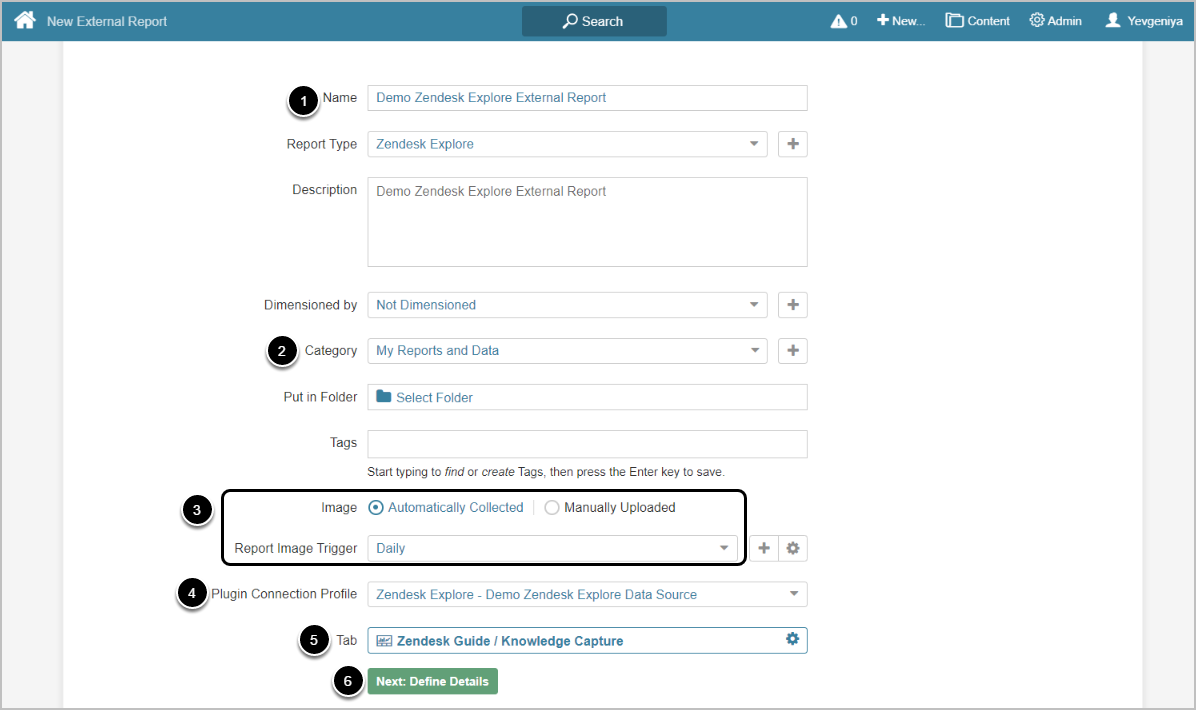Add new Report Image Trigger plus icon
Image resolution: width=1196 pixels, height=710 pixels.
tap(764, 548)
